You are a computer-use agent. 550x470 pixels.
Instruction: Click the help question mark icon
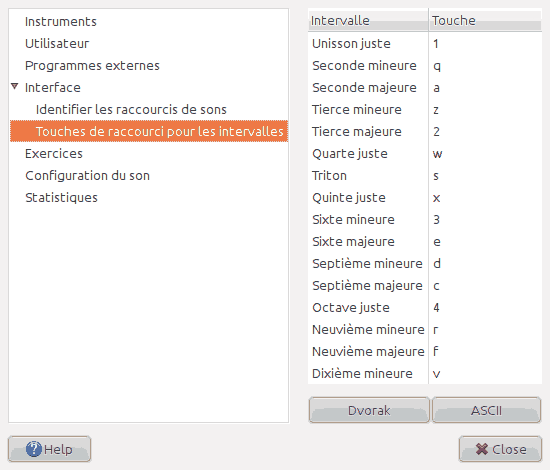(34, 449)
